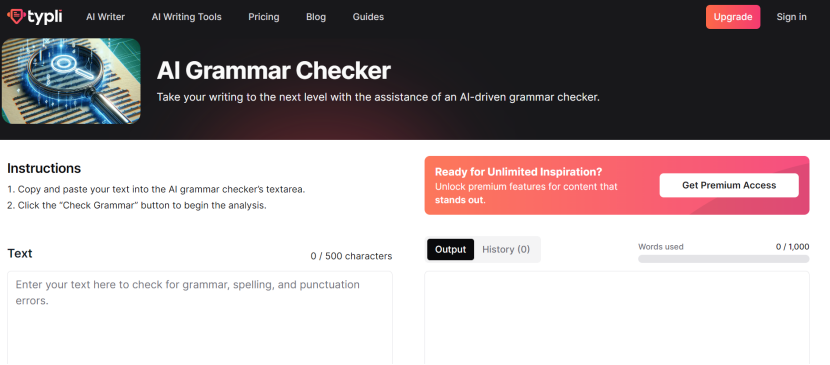Click the AI Grammar Checker heading
830x365 pixels.
point(274,71)
